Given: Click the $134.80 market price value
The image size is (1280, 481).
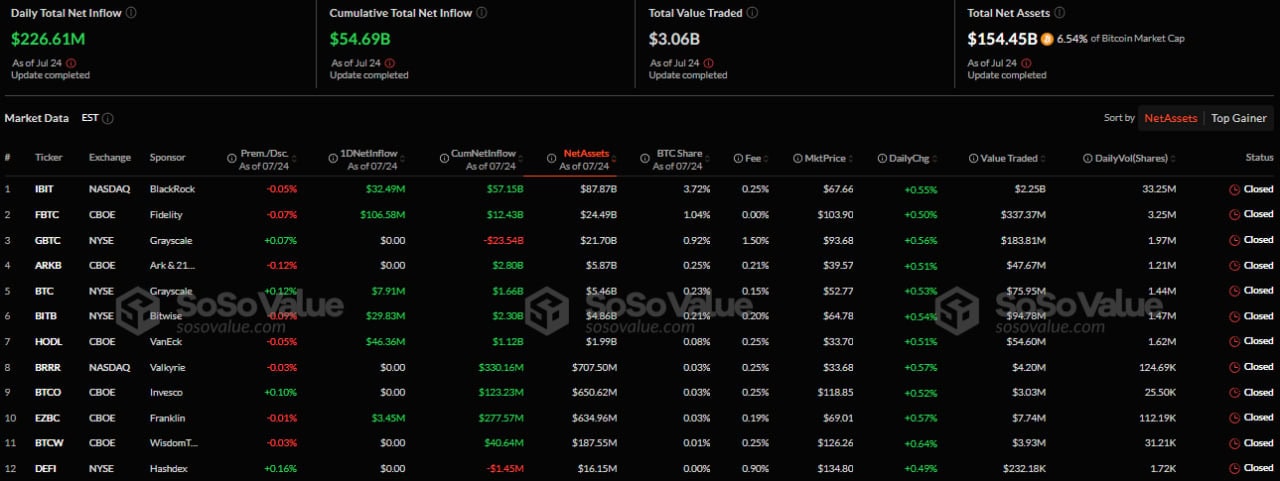Looking at the screenshot, I should pos(835,468).
